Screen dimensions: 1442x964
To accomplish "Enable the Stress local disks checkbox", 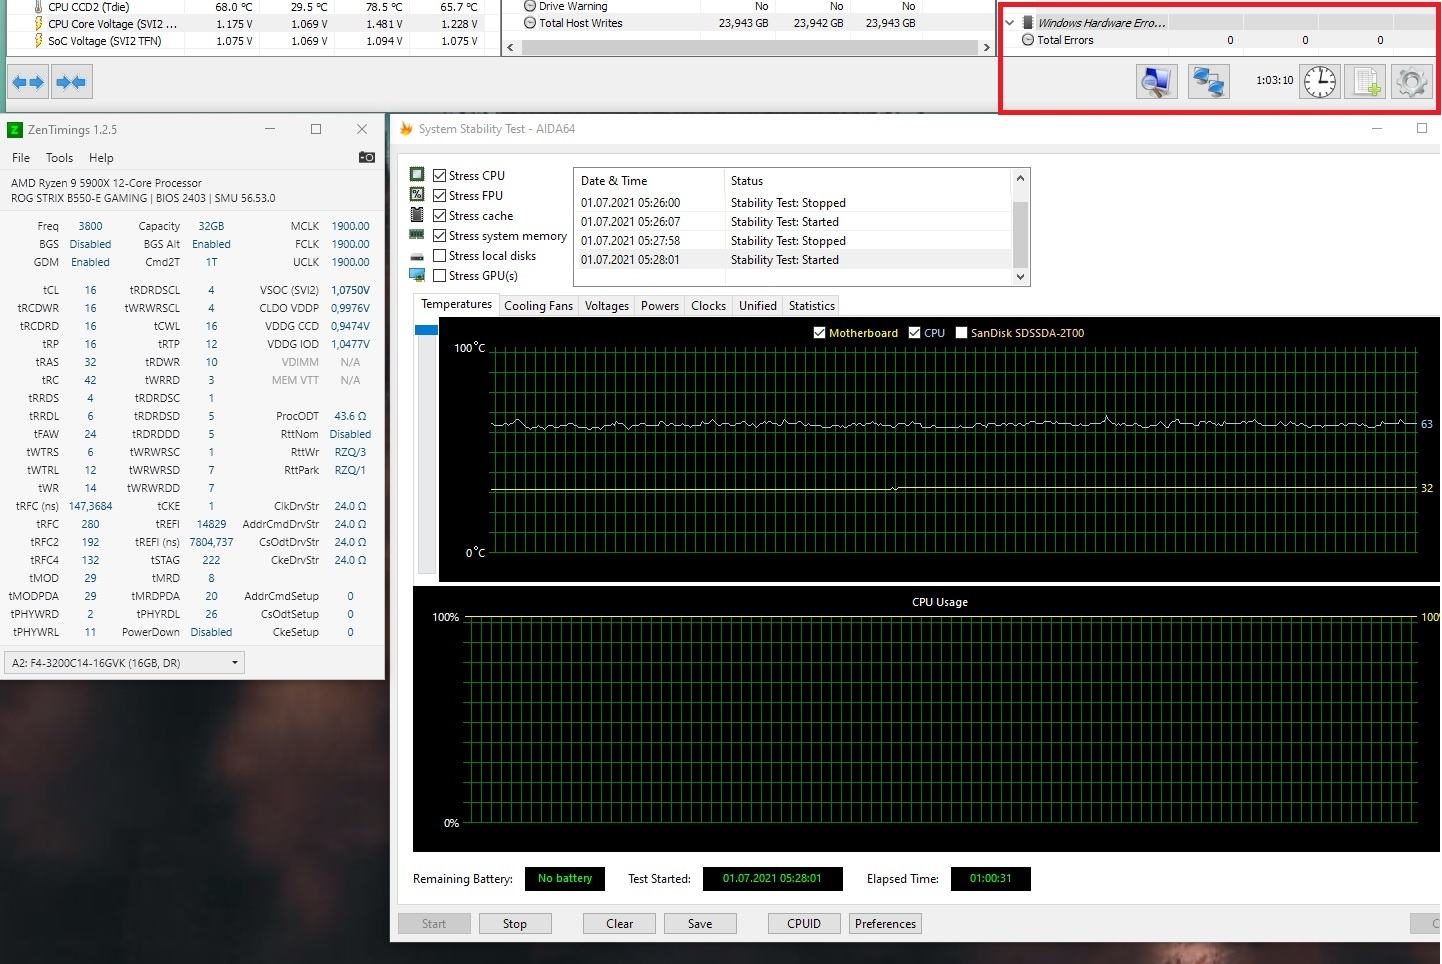I will coord(439,255).
